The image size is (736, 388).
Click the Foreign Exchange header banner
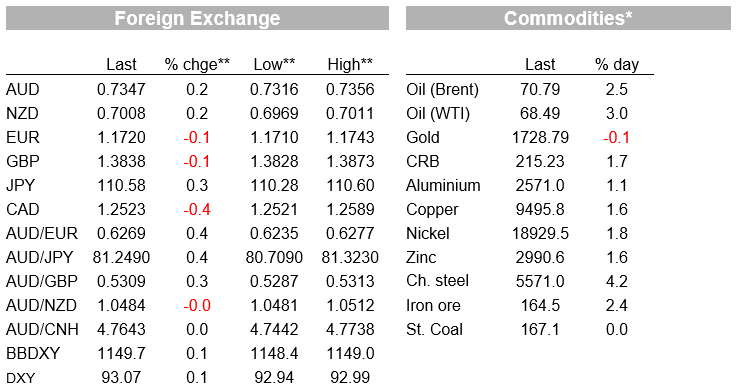(x=197, y=18)
